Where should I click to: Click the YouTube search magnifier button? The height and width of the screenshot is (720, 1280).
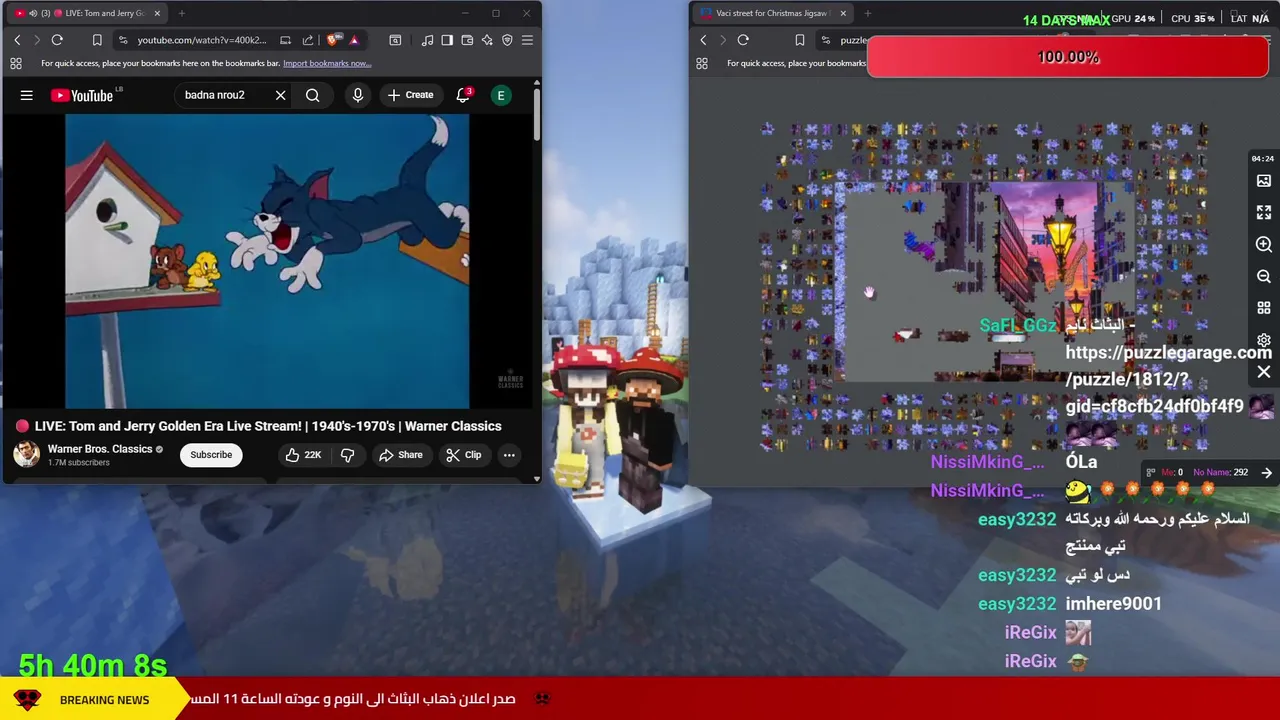click(x=313, y=95)
